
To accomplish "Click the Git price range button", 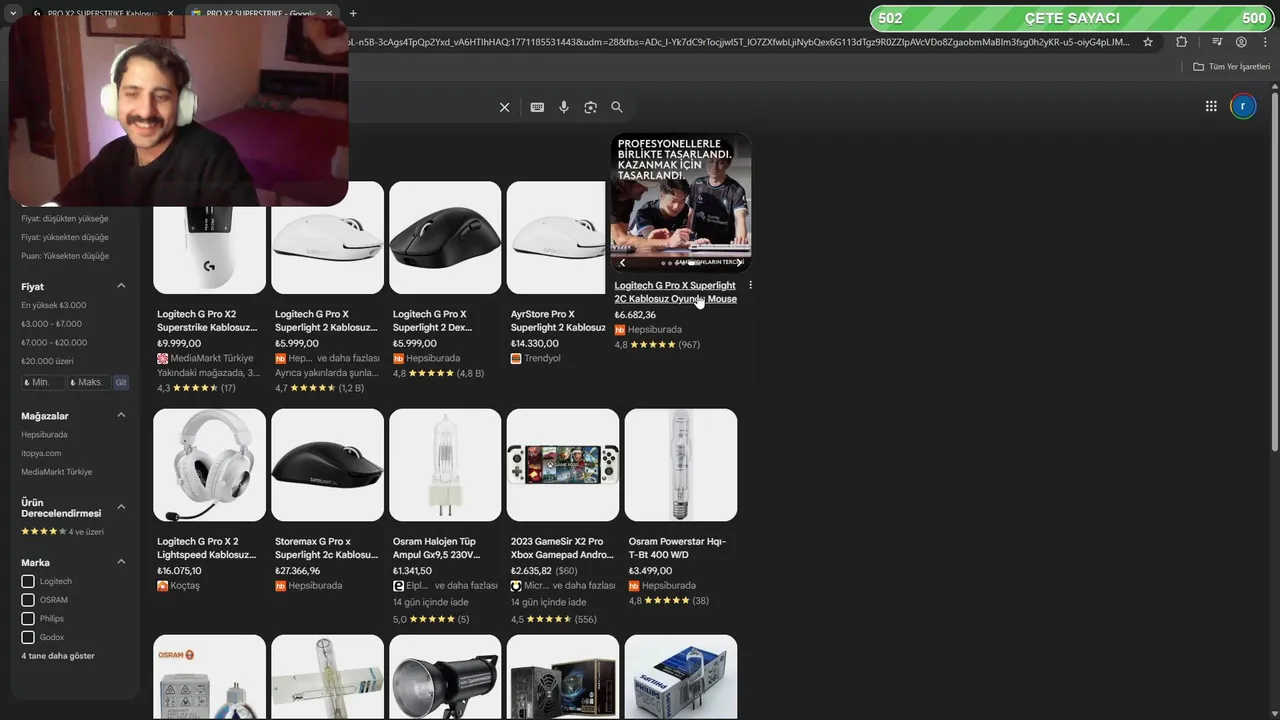I will tap(121, 383).
